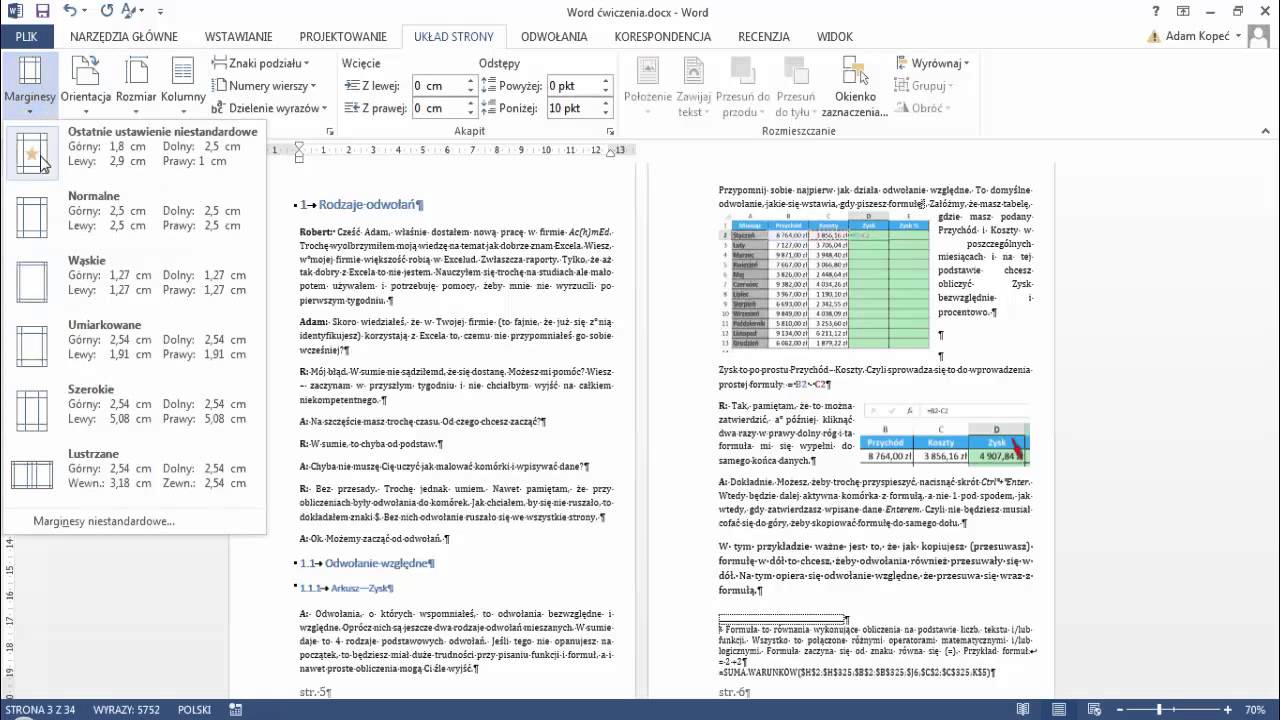
Task: Open the Orientacja page orientation menu
Action: pos(86,84)
